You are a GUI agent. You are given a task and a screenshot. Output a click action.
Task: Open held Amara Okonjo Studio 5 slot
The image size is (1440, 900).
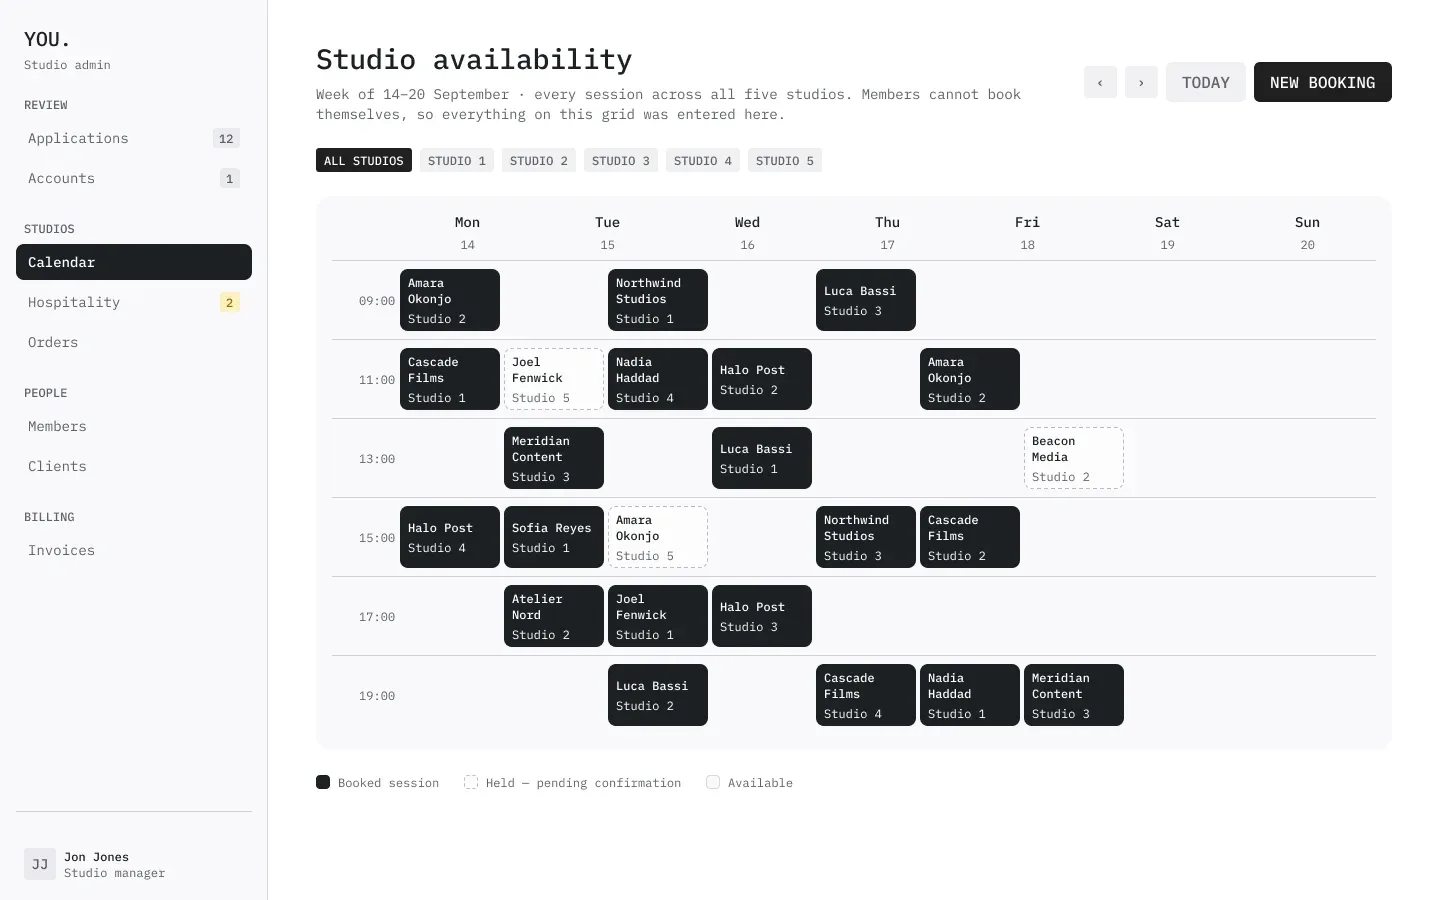pos(658,537)
